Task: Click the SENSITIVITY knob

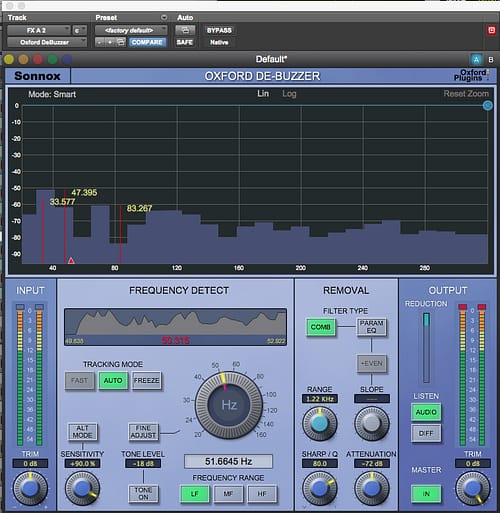Action: tap(82, 489)
